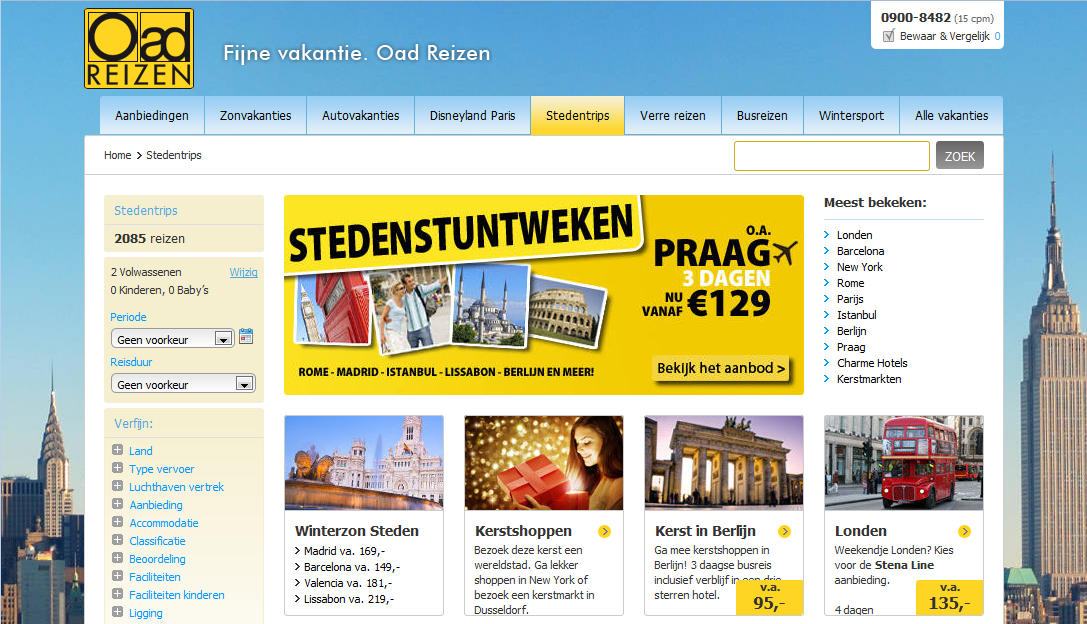Open the Periode calendar picker icon

coord(246,336)
